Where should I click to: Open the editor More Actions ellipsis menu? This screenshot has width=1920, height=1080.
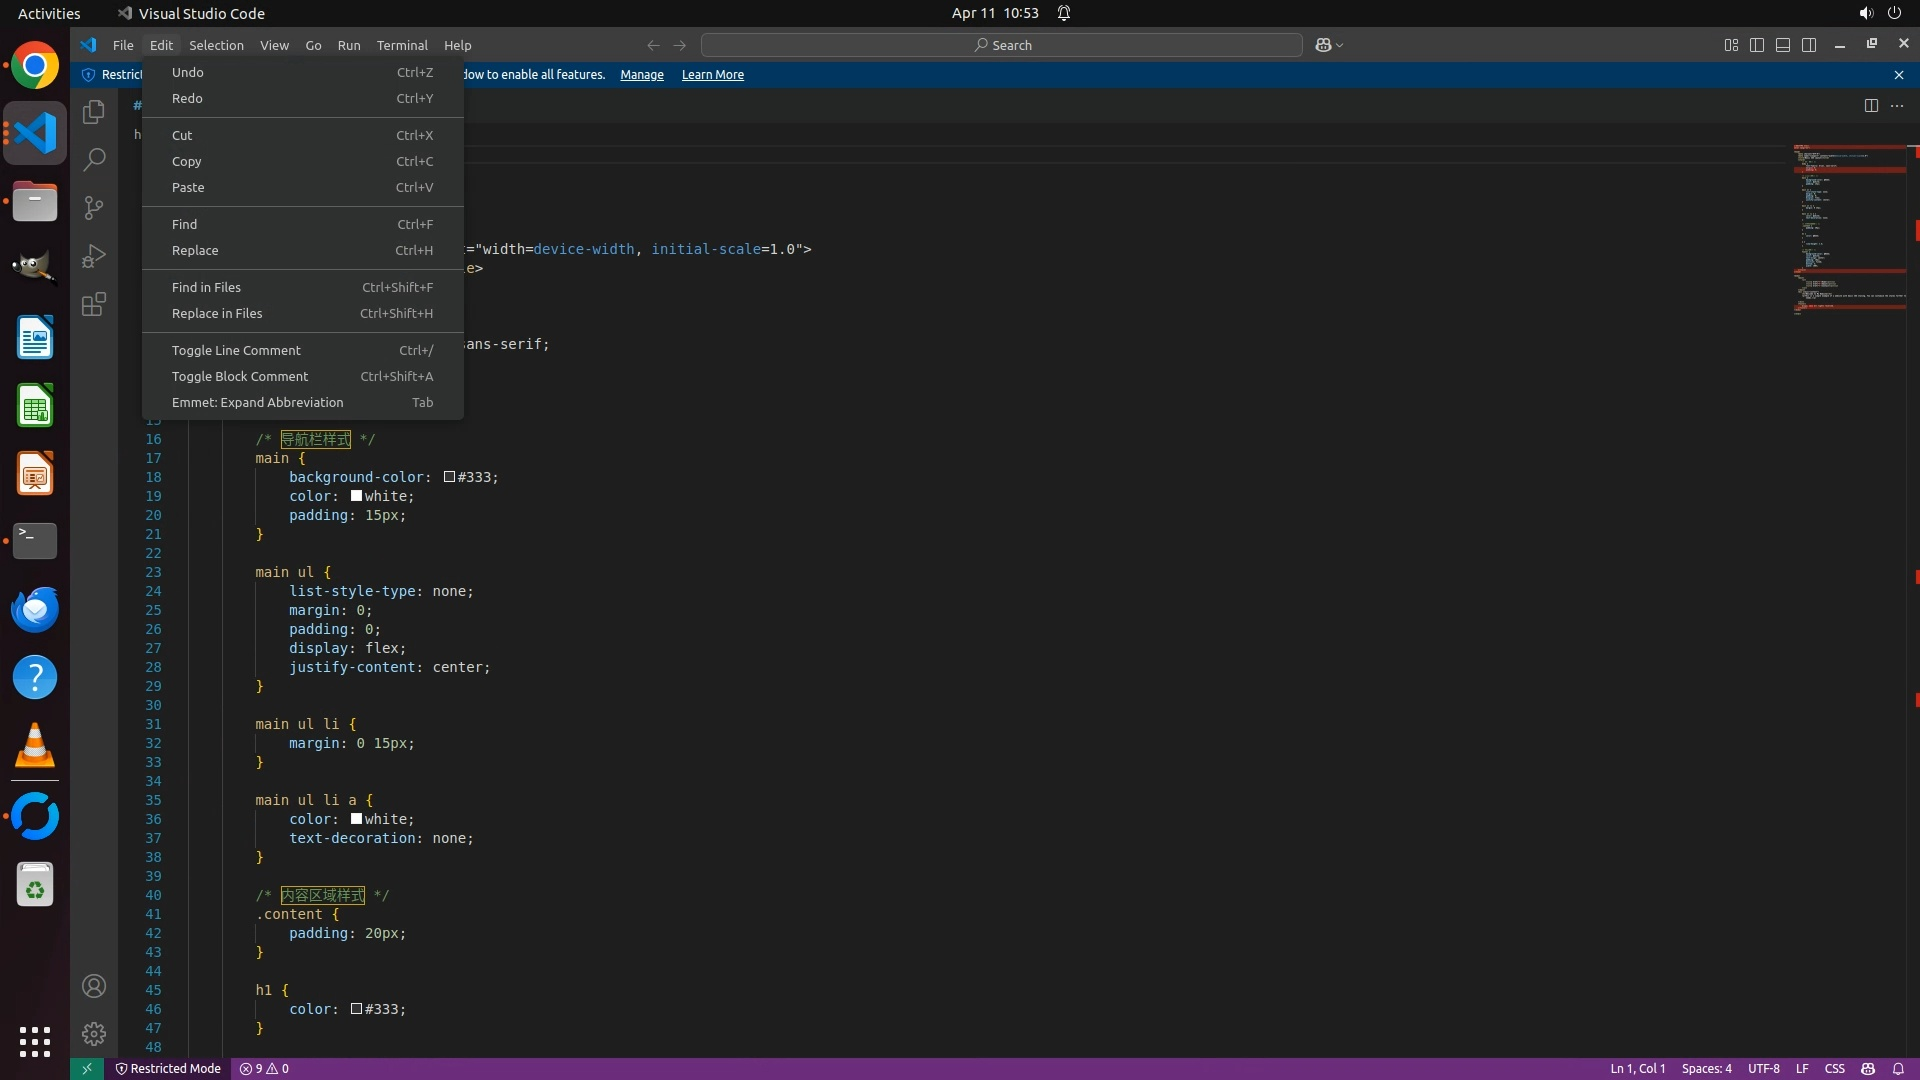click(1897, 106)
